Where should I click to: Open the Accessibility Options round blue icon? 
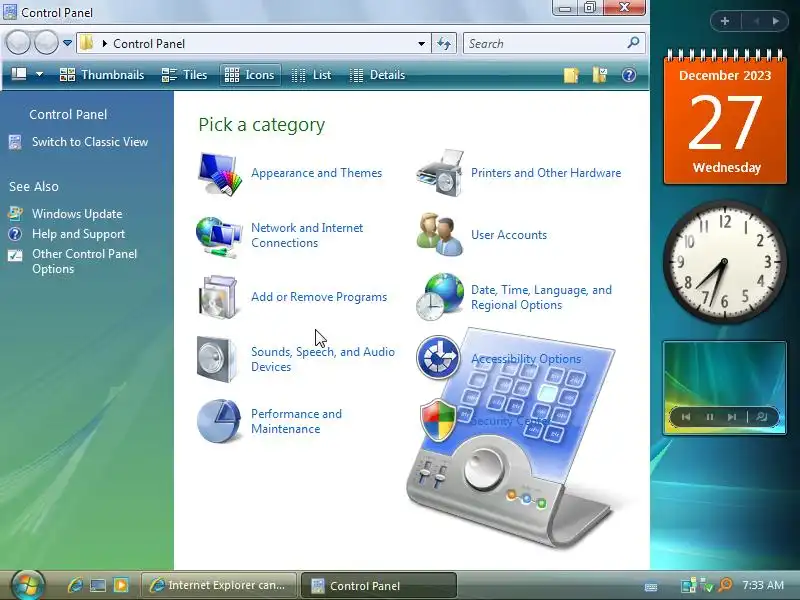point(438,358)
